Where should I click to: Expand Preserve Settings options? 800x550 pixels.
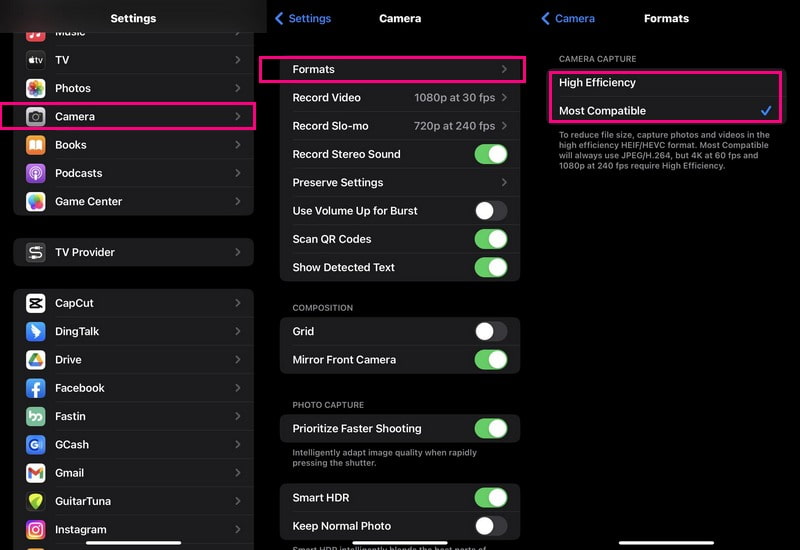[399, 183]
